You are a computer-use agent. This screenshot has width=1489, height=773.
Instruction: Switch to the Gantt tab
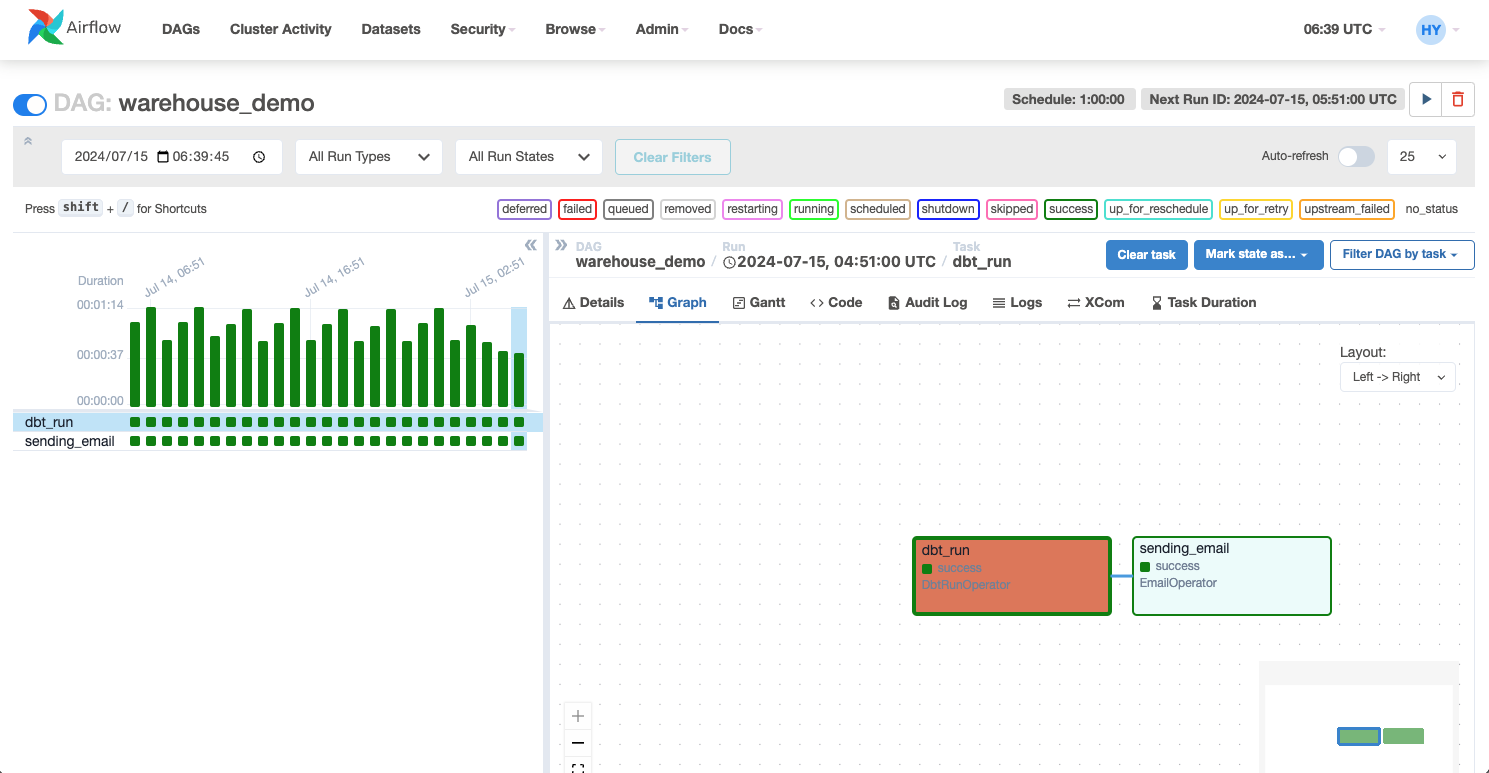pyautogui.click(x=759, y=302)
